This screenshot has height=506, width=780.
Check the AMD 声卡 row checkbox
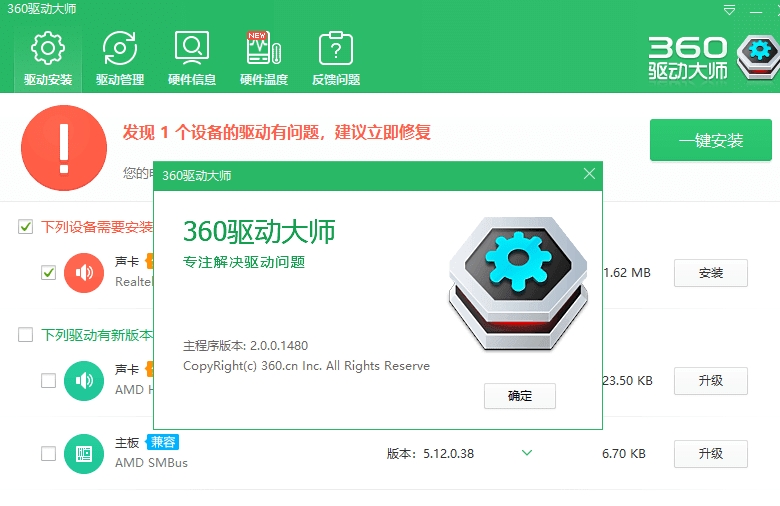(x=48, y=381)
